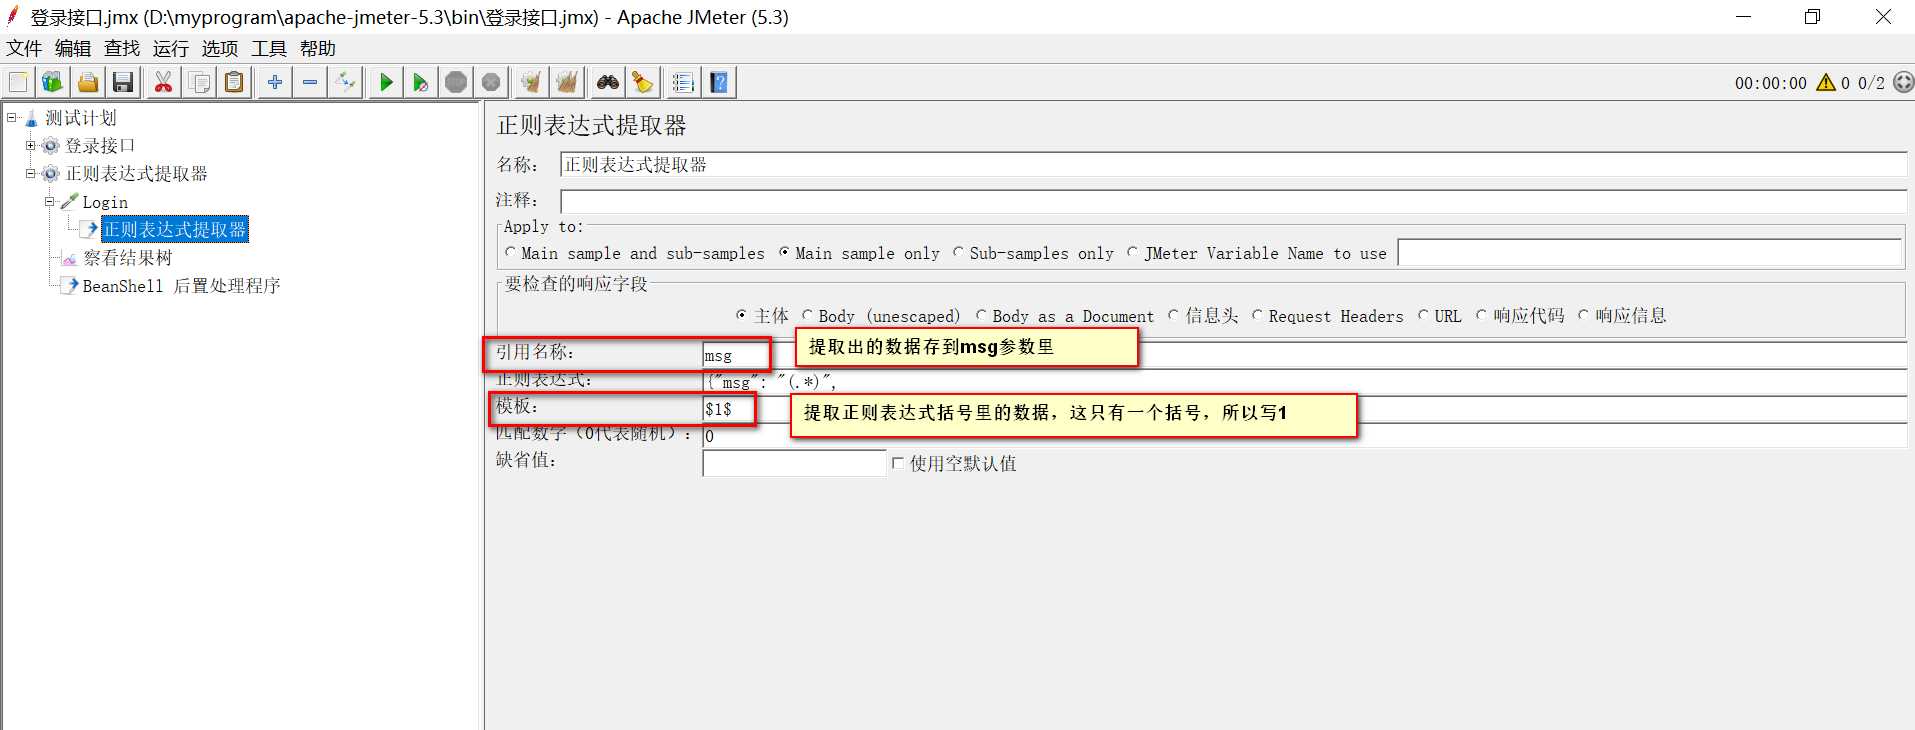Click the blue plus Expand All icon
Image resolution: width=1915 pixels, height=730 pixels.
[x=274, y=82]
